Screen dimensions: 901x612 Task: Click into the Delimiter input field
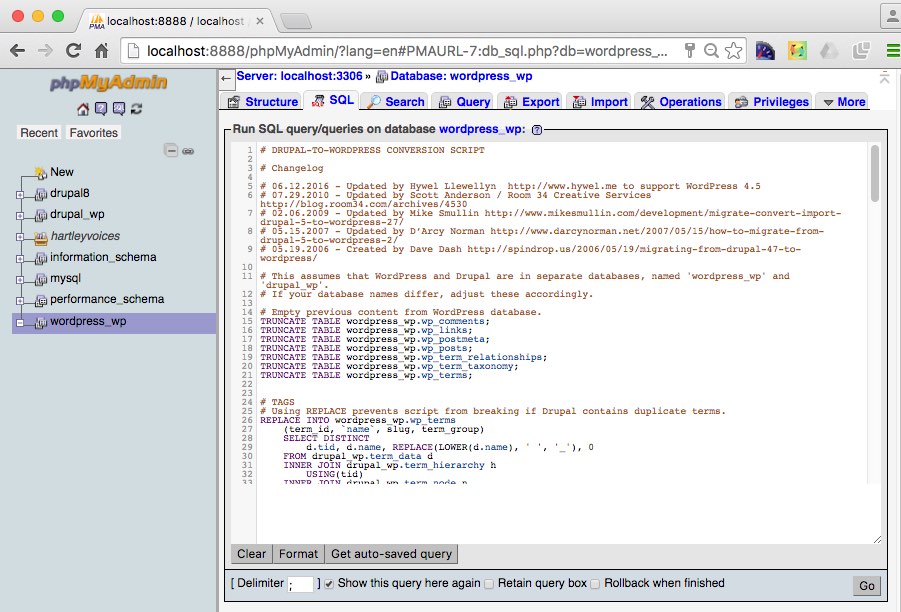[x=301, y=584]
